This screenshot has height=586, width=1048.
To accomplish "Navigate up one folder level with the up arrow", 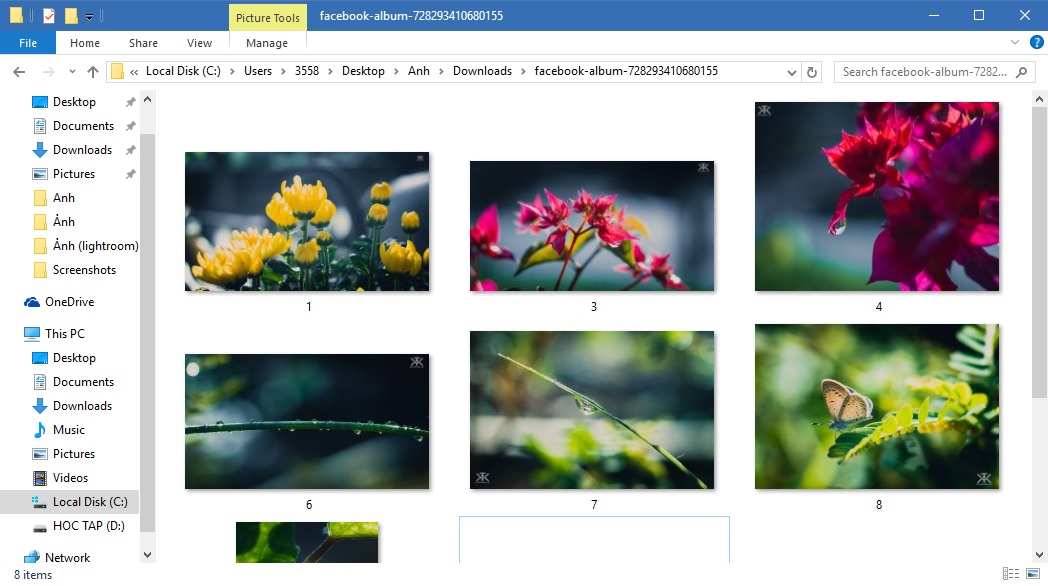I will pyautogui.click(x=92, y=71).
